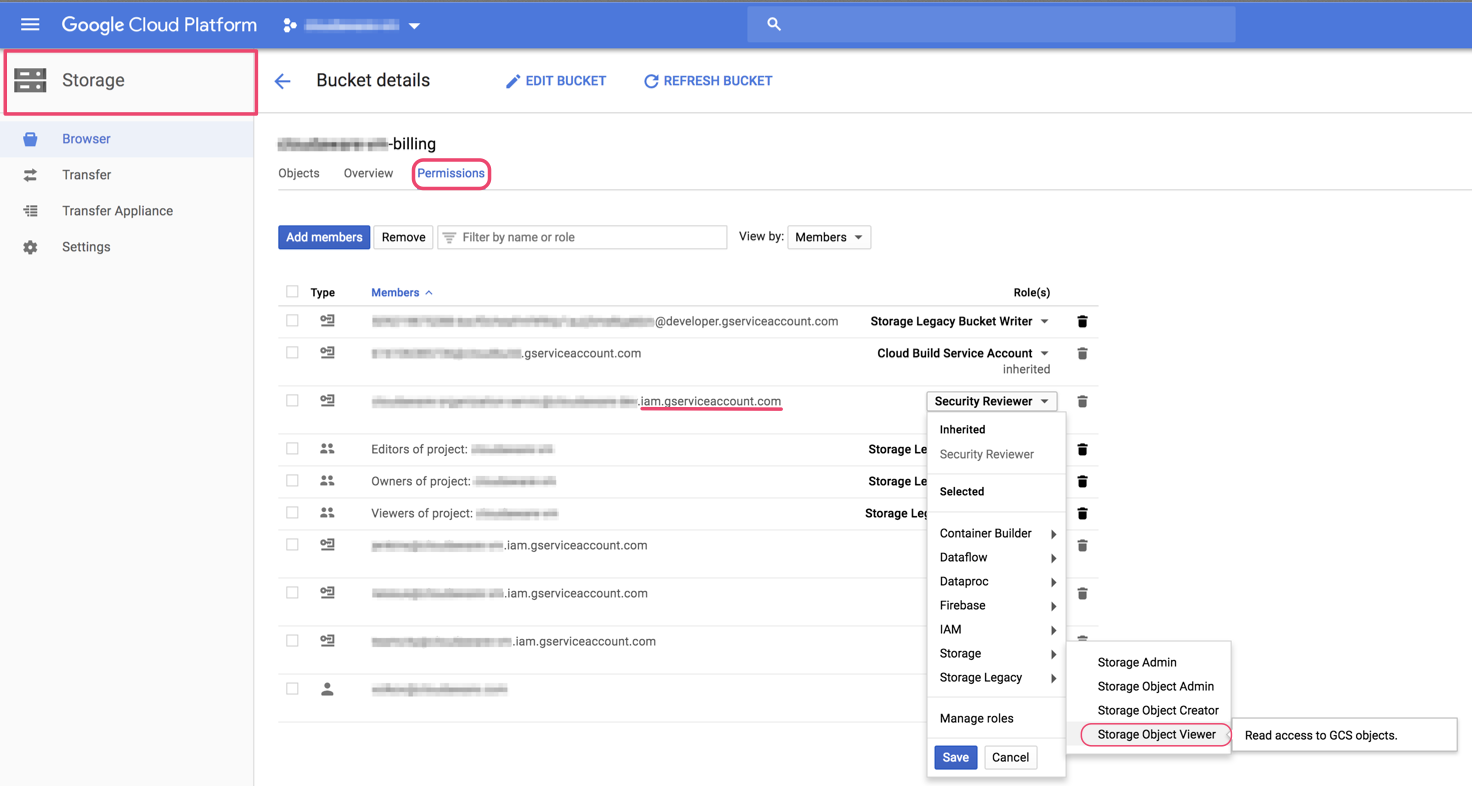Click the Transfer arrows icon in sidebar
This screenshot has height=786, width=1472.
pos(30,175)
